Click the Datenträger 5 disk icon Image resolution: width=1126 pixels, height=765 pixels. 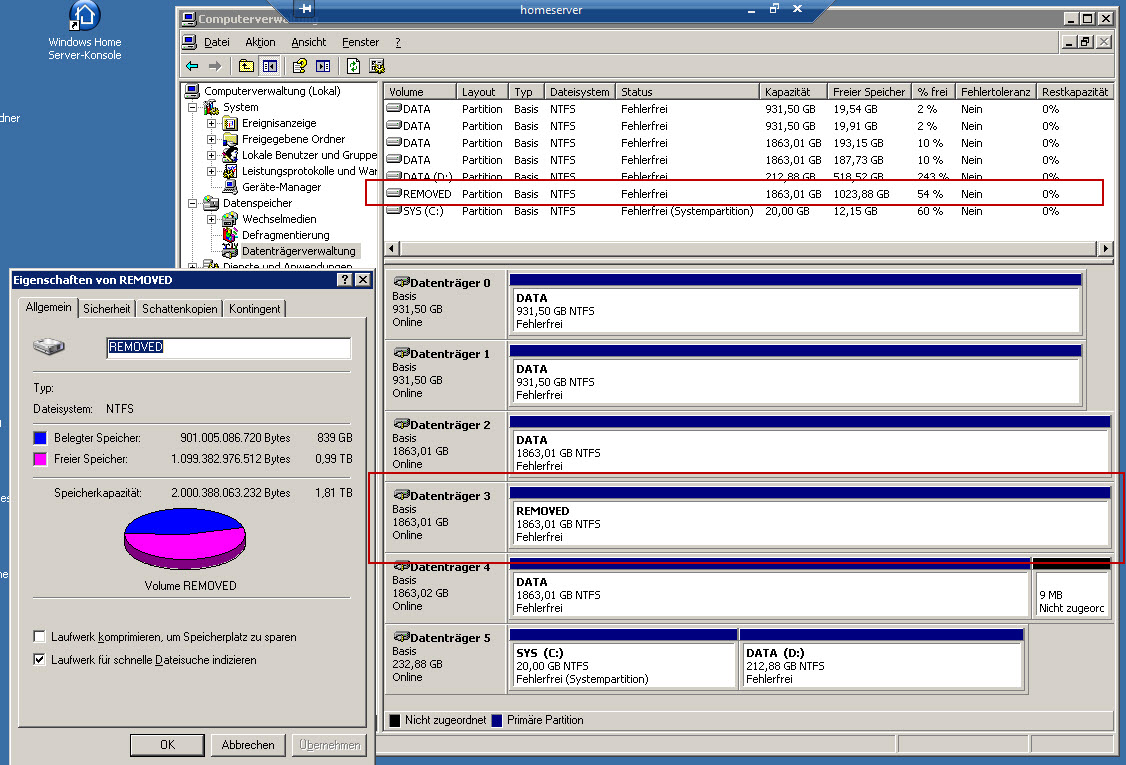coord(401,637)
